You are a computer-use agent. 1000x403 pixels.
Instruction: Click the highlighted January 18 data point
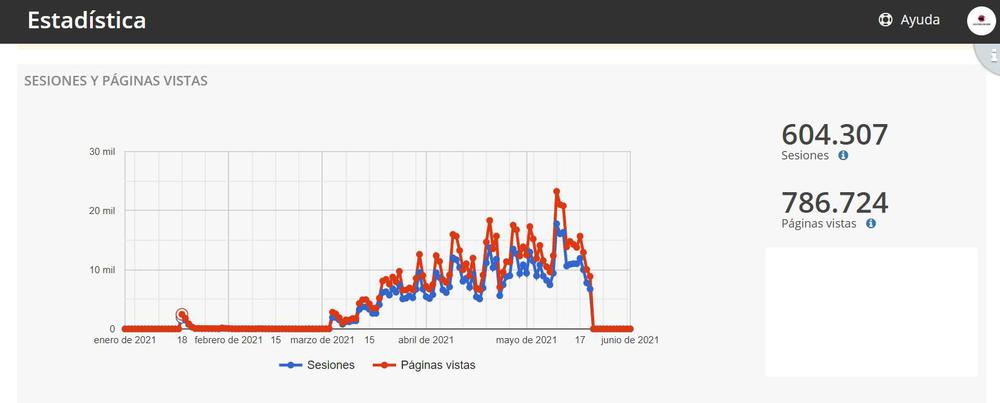182,315
